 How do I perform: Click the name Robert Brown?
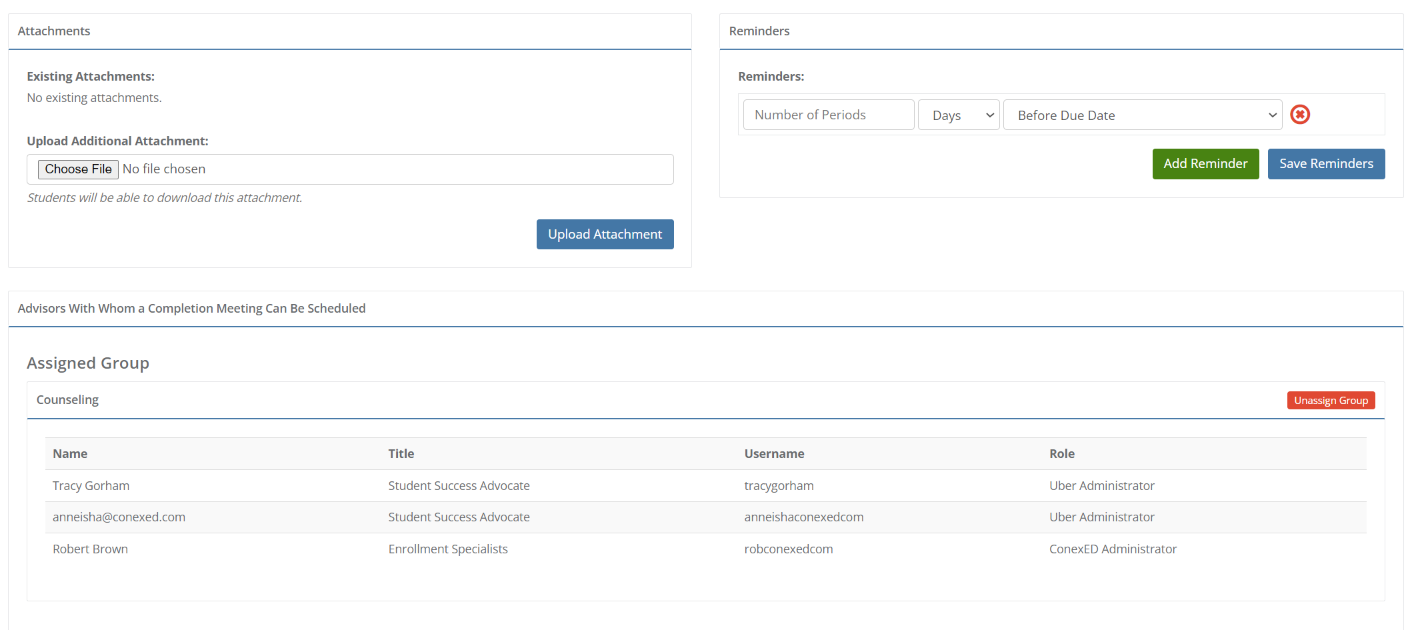coord(90,549)
